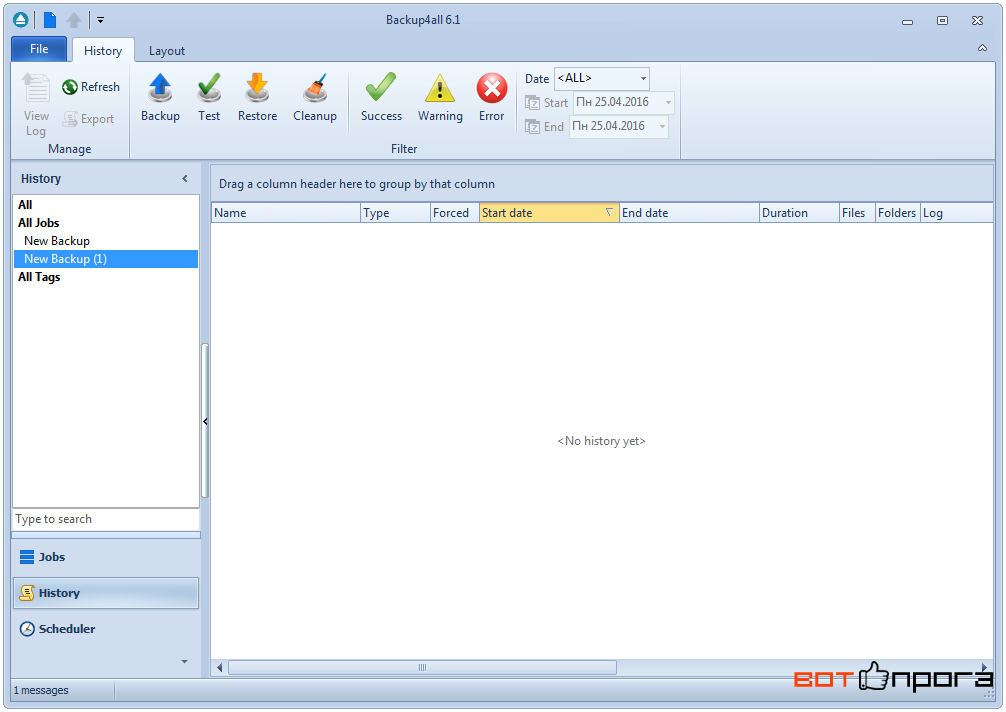Open the History view

[106, 593]
